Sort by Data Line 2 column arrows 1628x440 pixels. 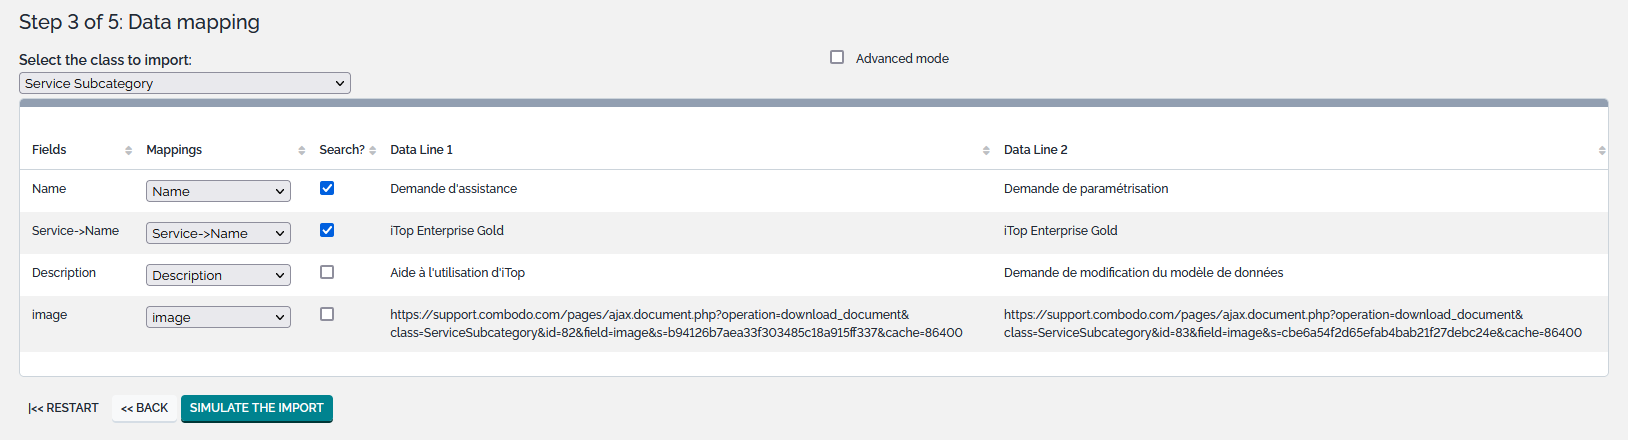(x=1601, y=150)
